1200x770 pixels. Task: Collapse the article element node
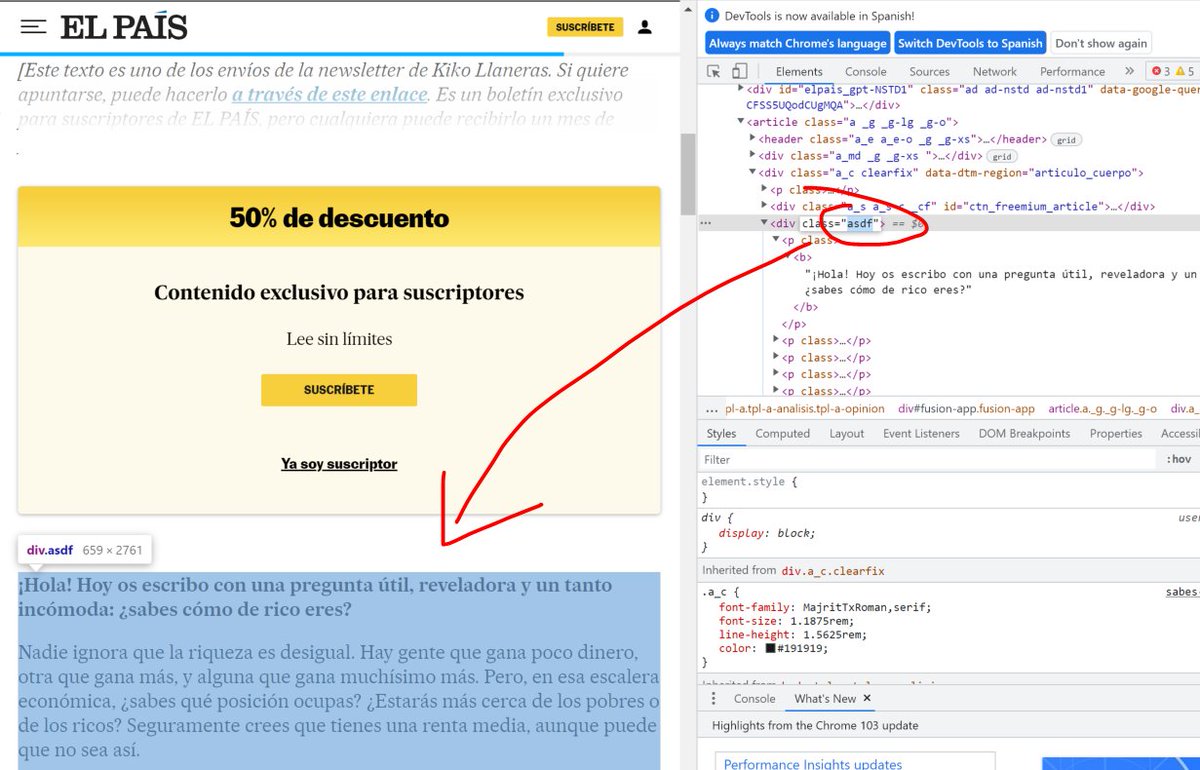click(x=743, y=122)
